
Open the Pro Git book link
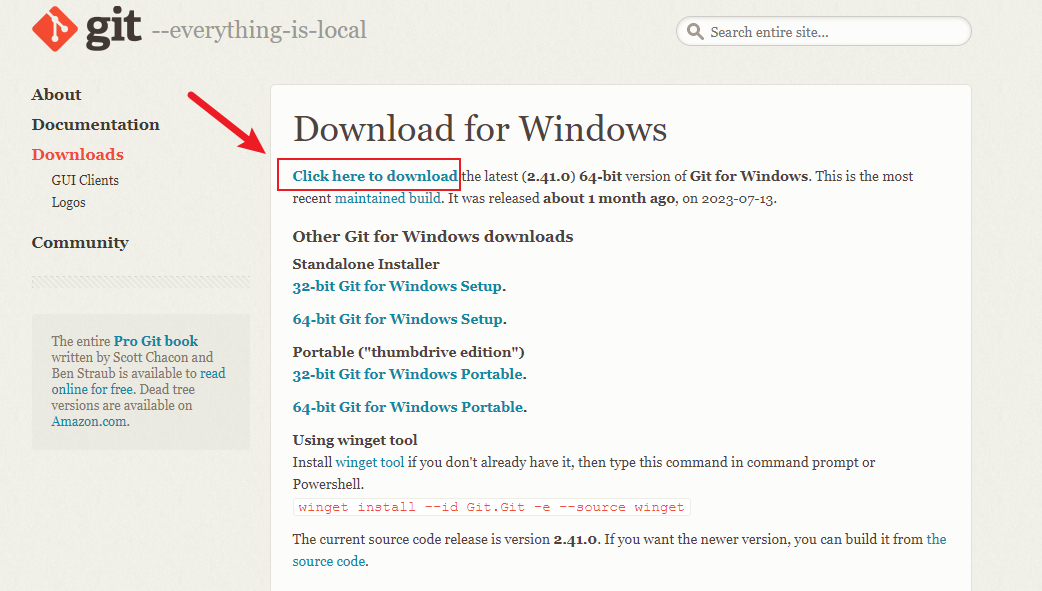[156, 341]
